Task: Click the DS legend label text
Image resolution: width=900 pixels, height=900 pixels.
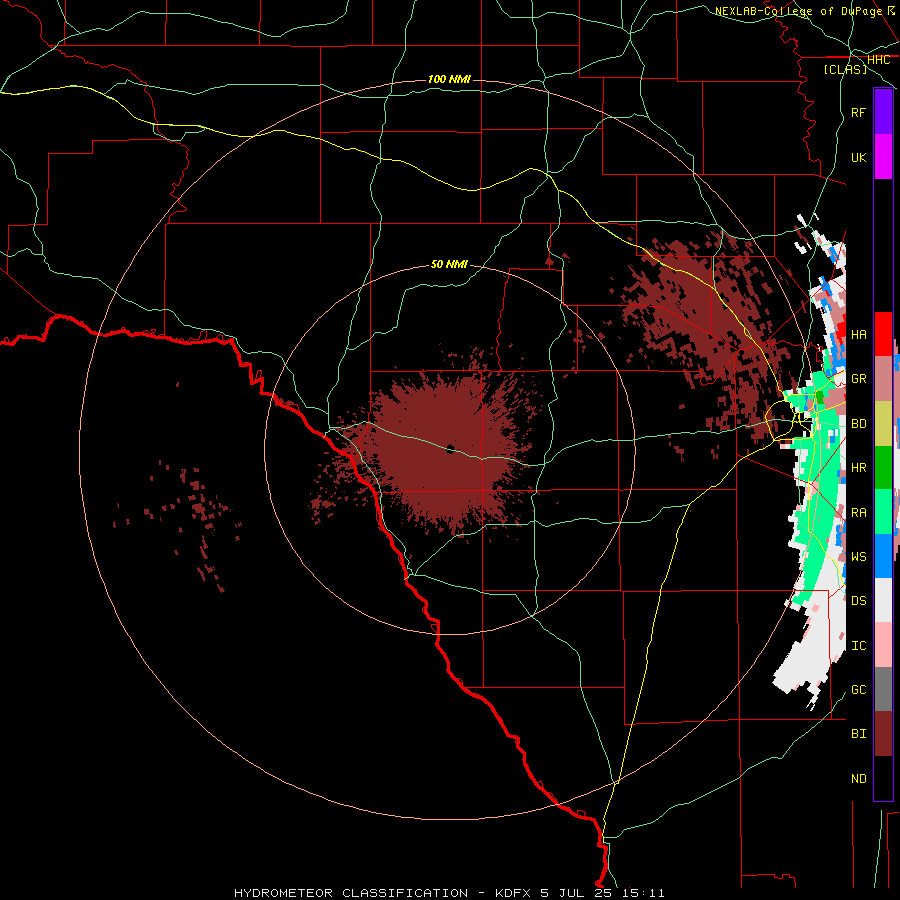Action: (858, 600)
